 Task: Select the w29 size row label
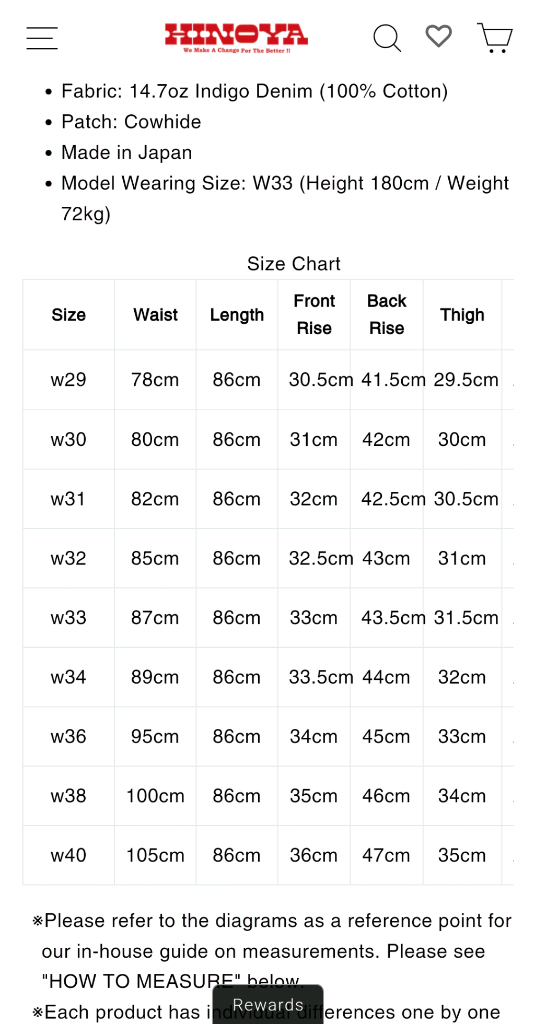point(69,379)
